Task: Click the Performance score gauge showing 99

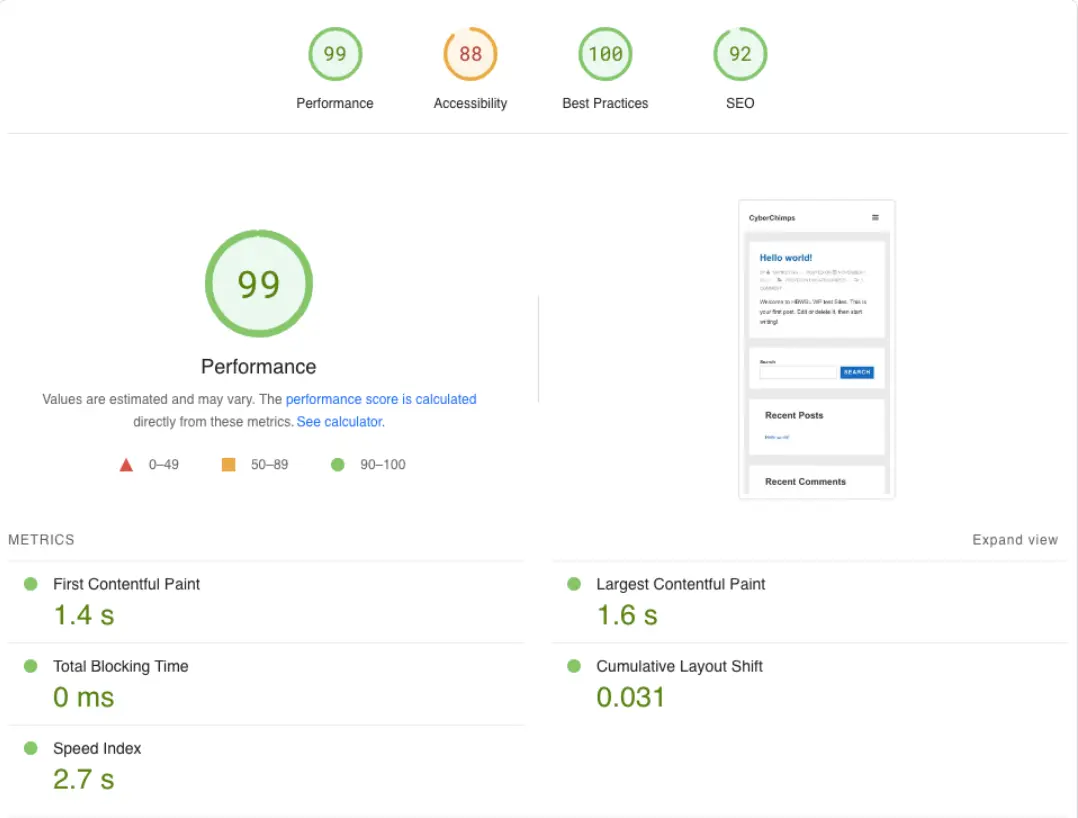Action: tap(335, 54)
